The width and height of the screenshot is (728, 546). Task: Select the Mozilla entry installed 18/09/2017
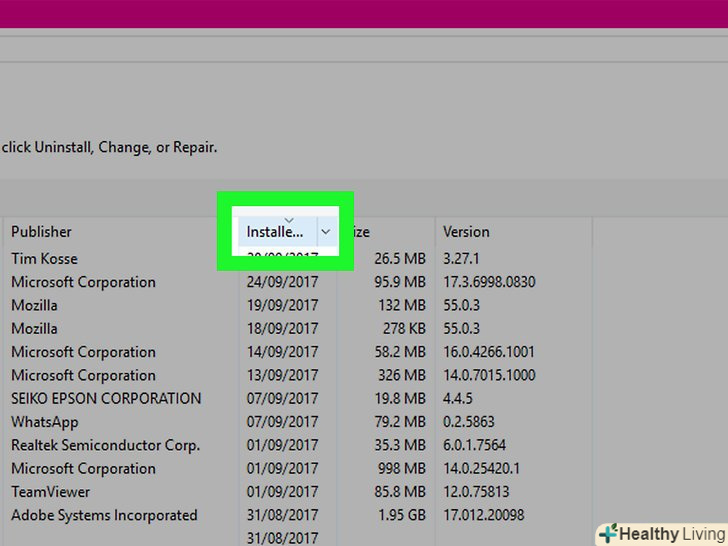34,329
